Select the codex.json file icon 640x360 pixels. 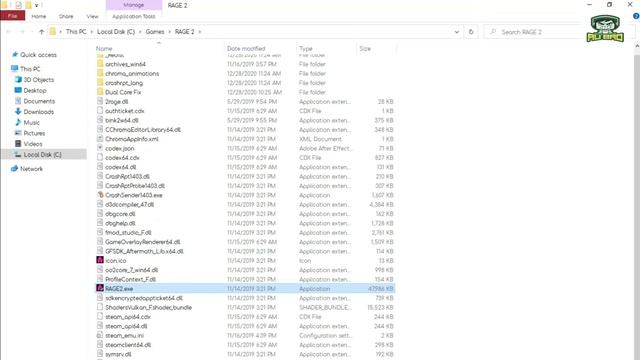coord(100,148)
